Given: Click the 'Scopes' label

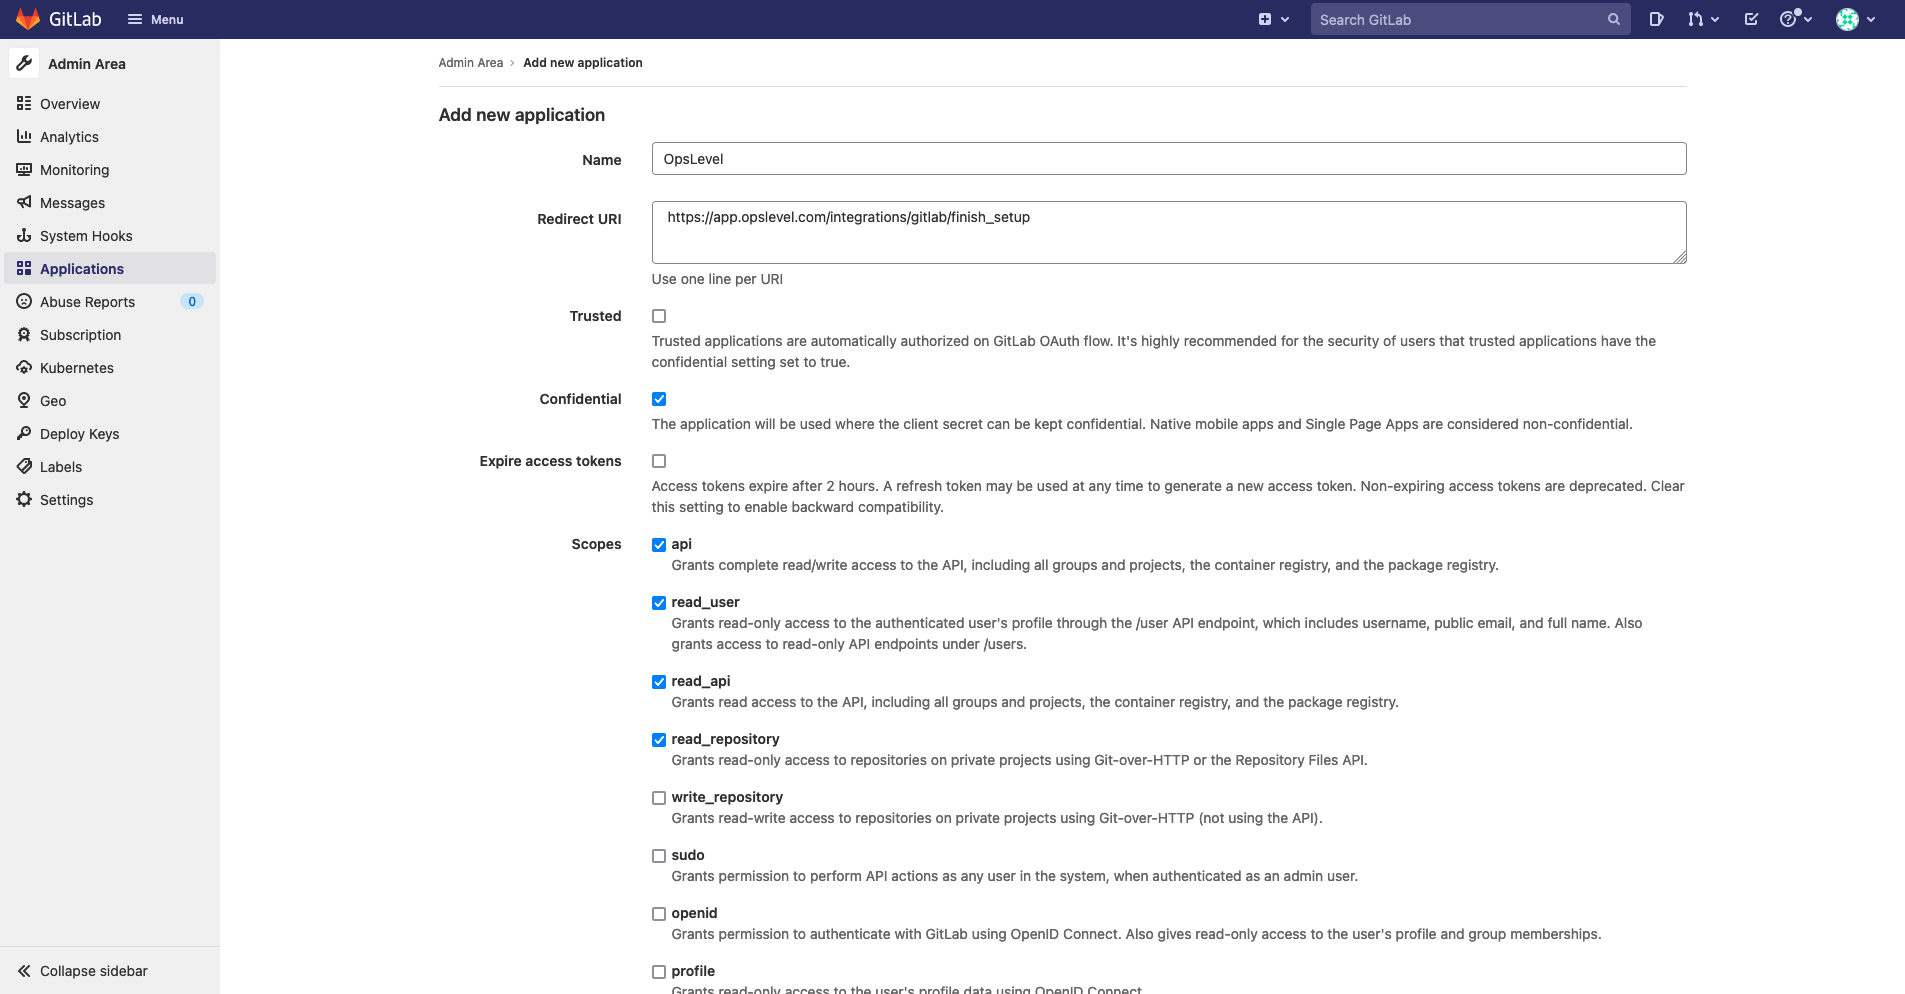Looking at the screenshot, I should click(x=596, y=544).
